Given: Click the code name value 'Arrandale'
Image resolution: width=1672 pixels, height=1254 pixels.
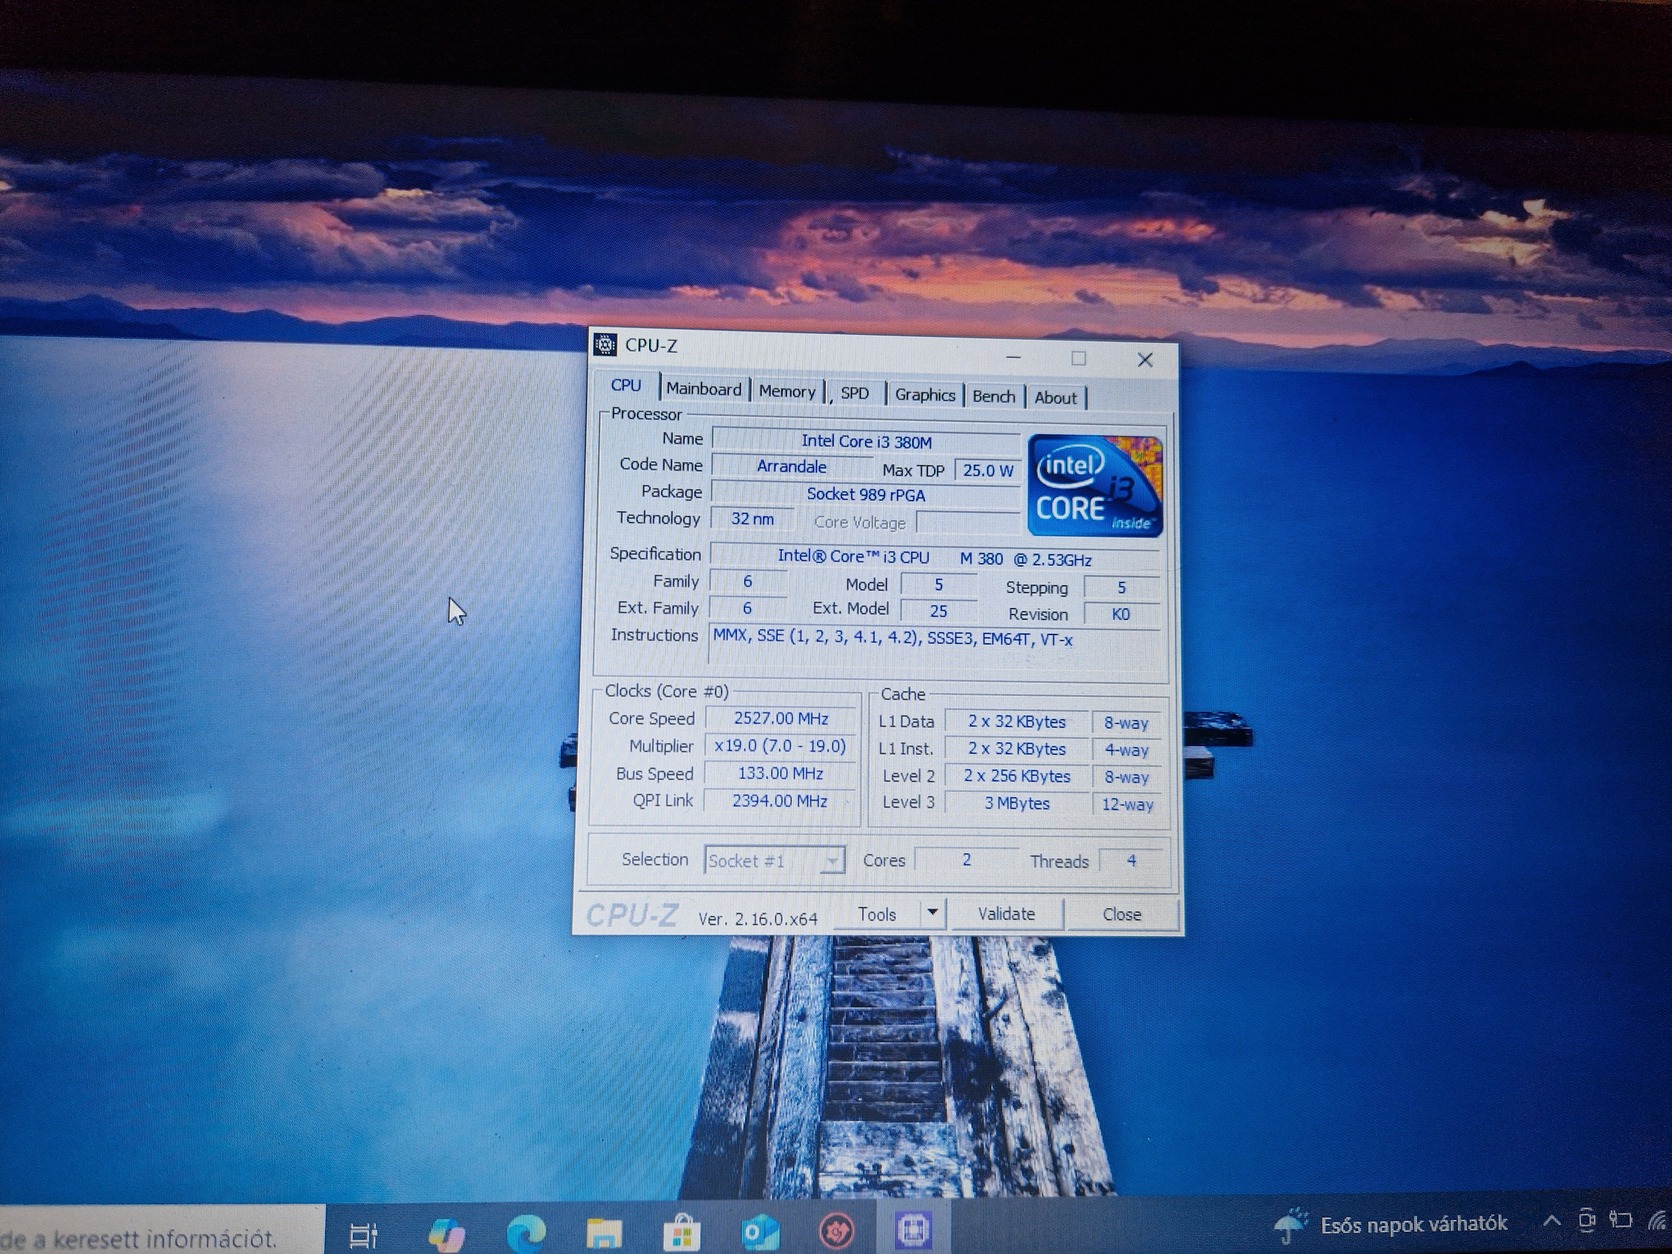Looking at the screenshot, I should click(791, 467).
